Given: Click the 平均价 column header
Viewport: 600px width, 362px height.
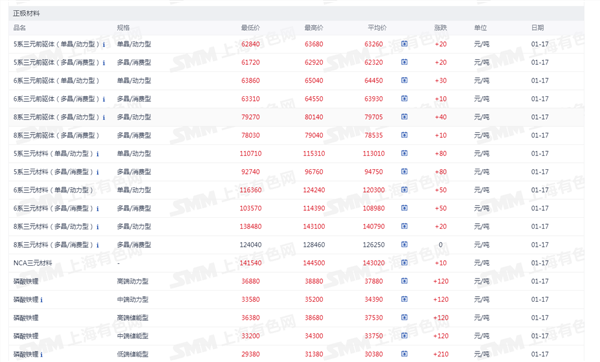Looking at the screenshot, I should [x=377, y=28].
